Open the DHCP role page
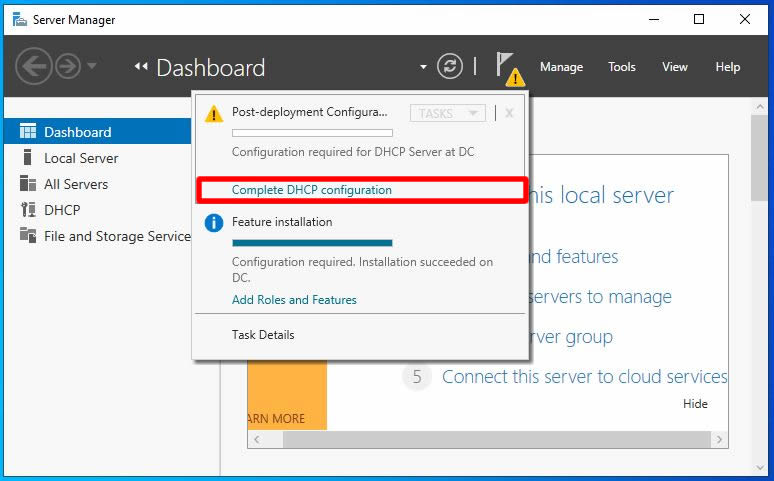 (x=62, y=210)
